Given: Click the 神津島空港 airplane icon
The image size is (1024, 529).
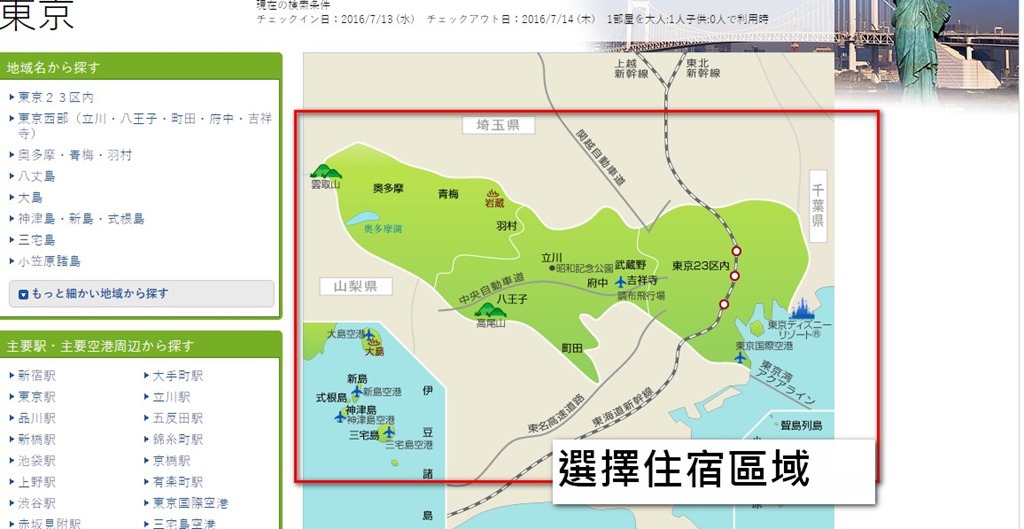Looking at the screenshot, I should tap(340, 416).
